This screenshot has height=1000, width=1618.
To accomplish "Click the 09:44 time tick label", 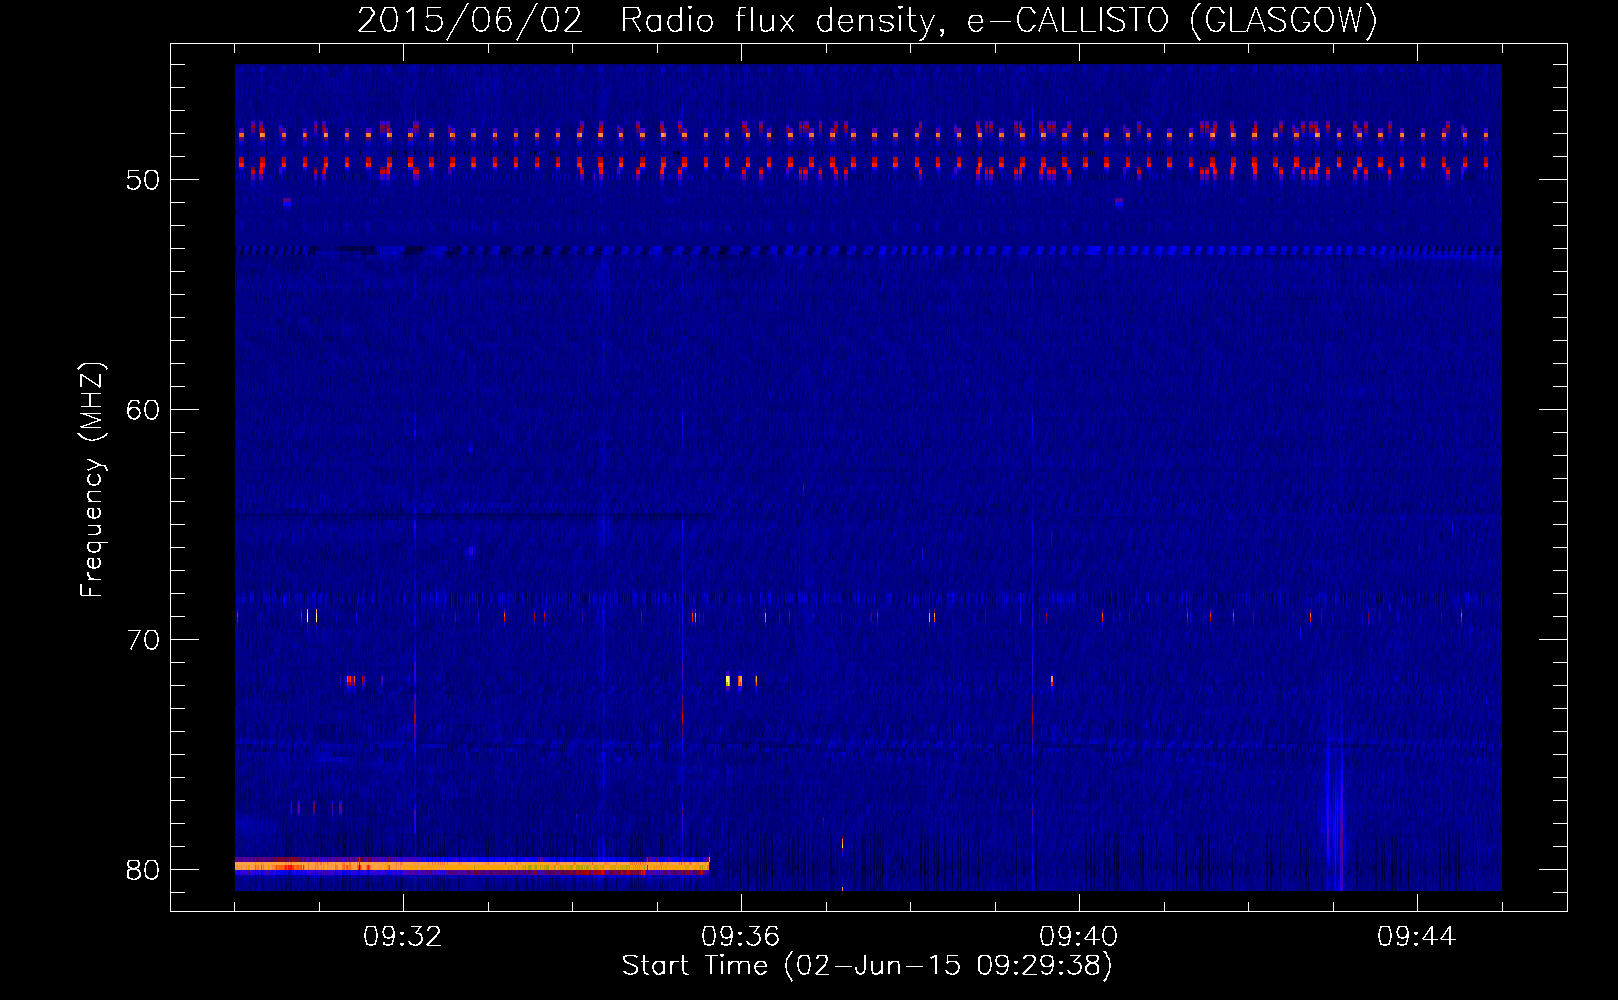I will tap(1417, 937).
